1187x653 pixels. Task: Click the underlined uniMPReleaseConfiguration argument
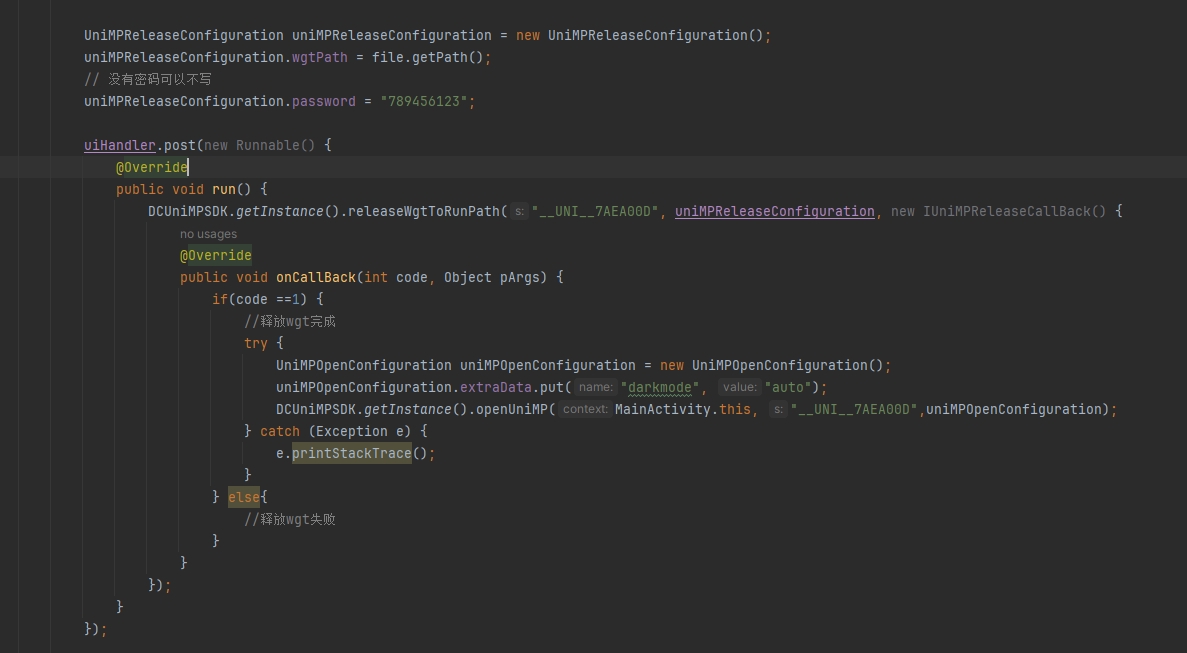[x=774, y=211]
